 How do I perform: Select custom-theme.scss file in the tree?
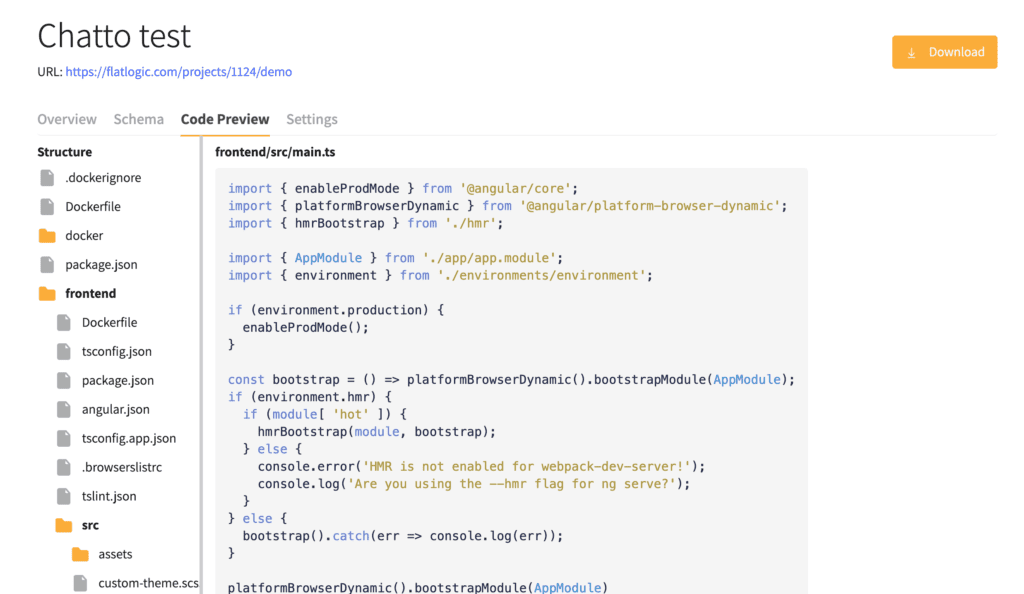coord(148,583)
